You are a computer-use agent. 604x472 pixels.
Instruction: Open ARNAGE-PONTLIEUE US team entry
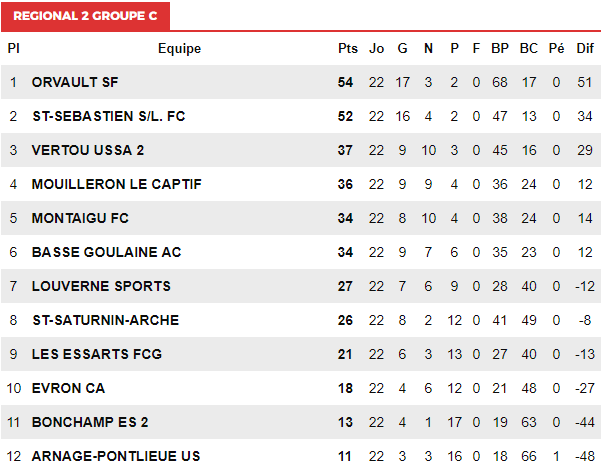point(116,456)
